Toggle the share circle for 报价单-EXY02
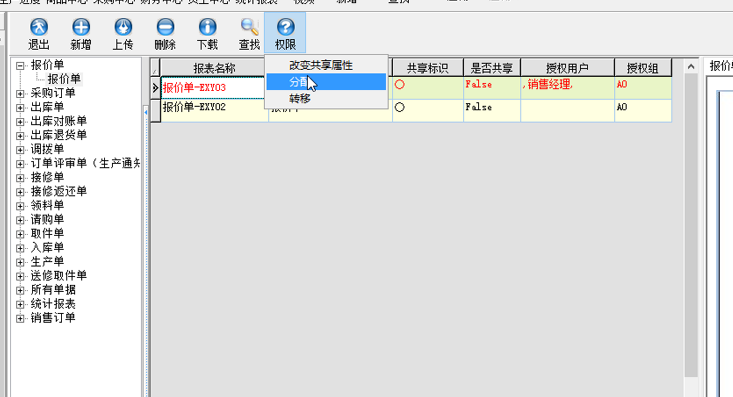 [399, 107]
